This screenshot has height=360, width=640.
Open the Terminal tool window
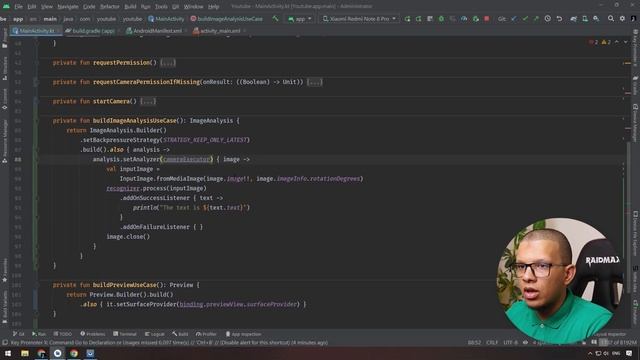(x=124, y=334)
